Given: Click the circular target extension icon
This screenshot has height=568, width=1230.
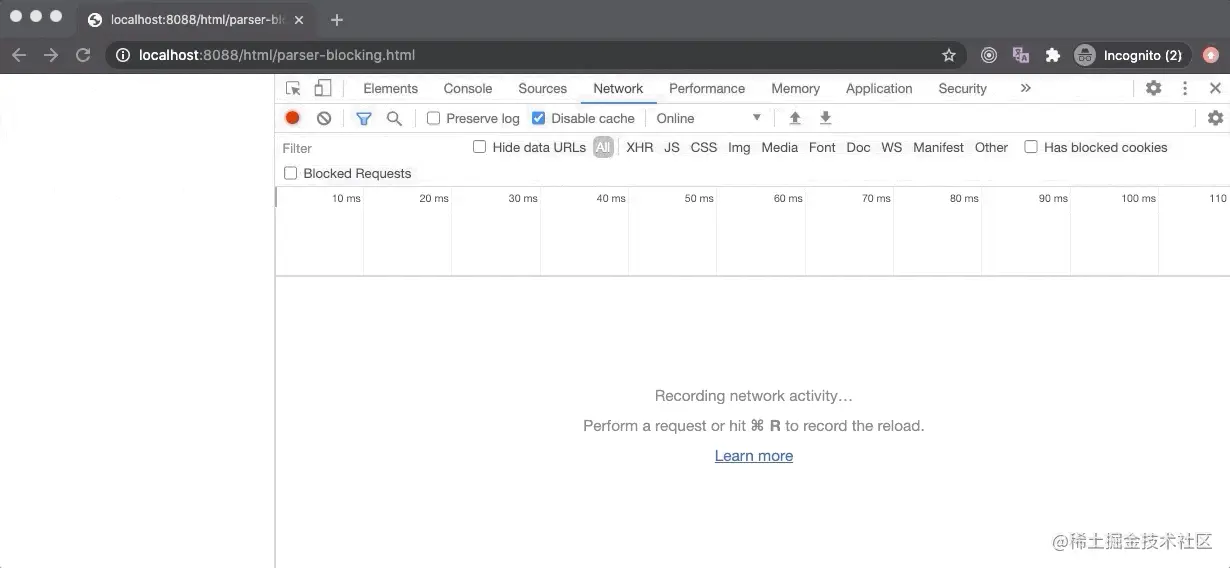Looking at the screenshot, I should tap(988, 55).
